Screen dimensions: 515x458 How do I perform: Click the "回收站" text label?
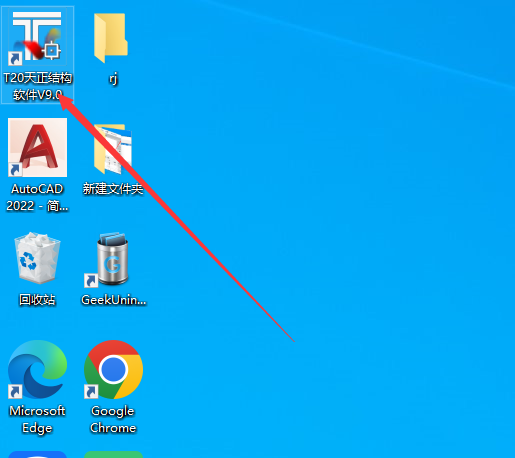[37, 300]
